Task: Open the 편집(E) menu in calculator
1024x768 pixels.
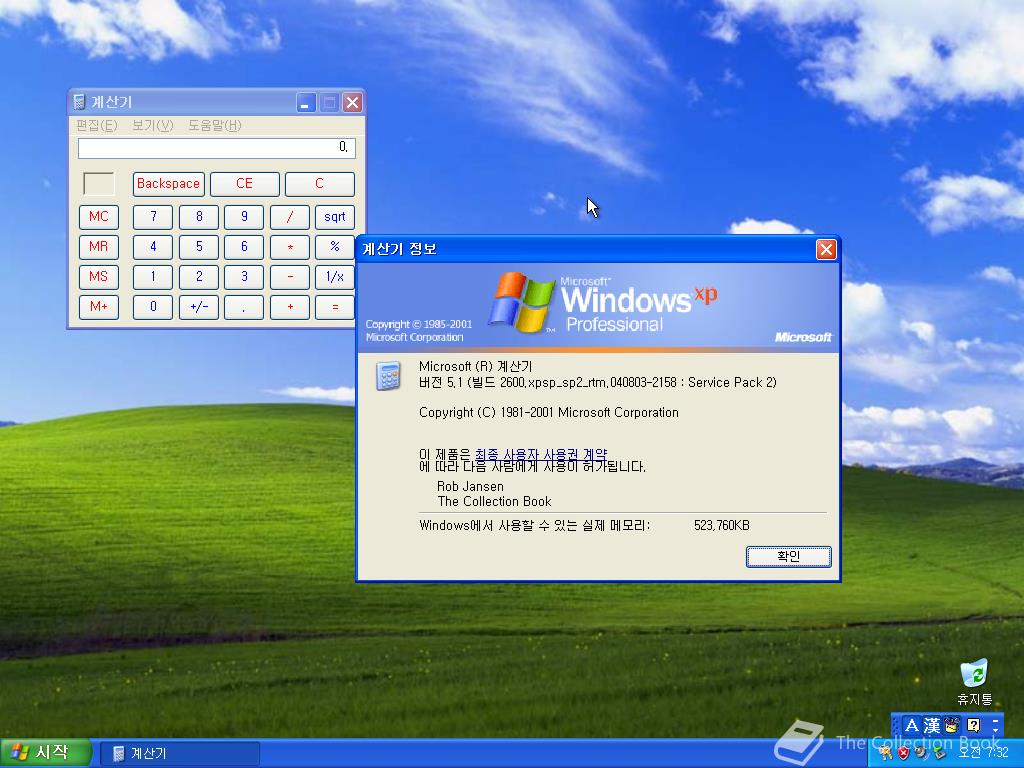Action: click(97, 125)
